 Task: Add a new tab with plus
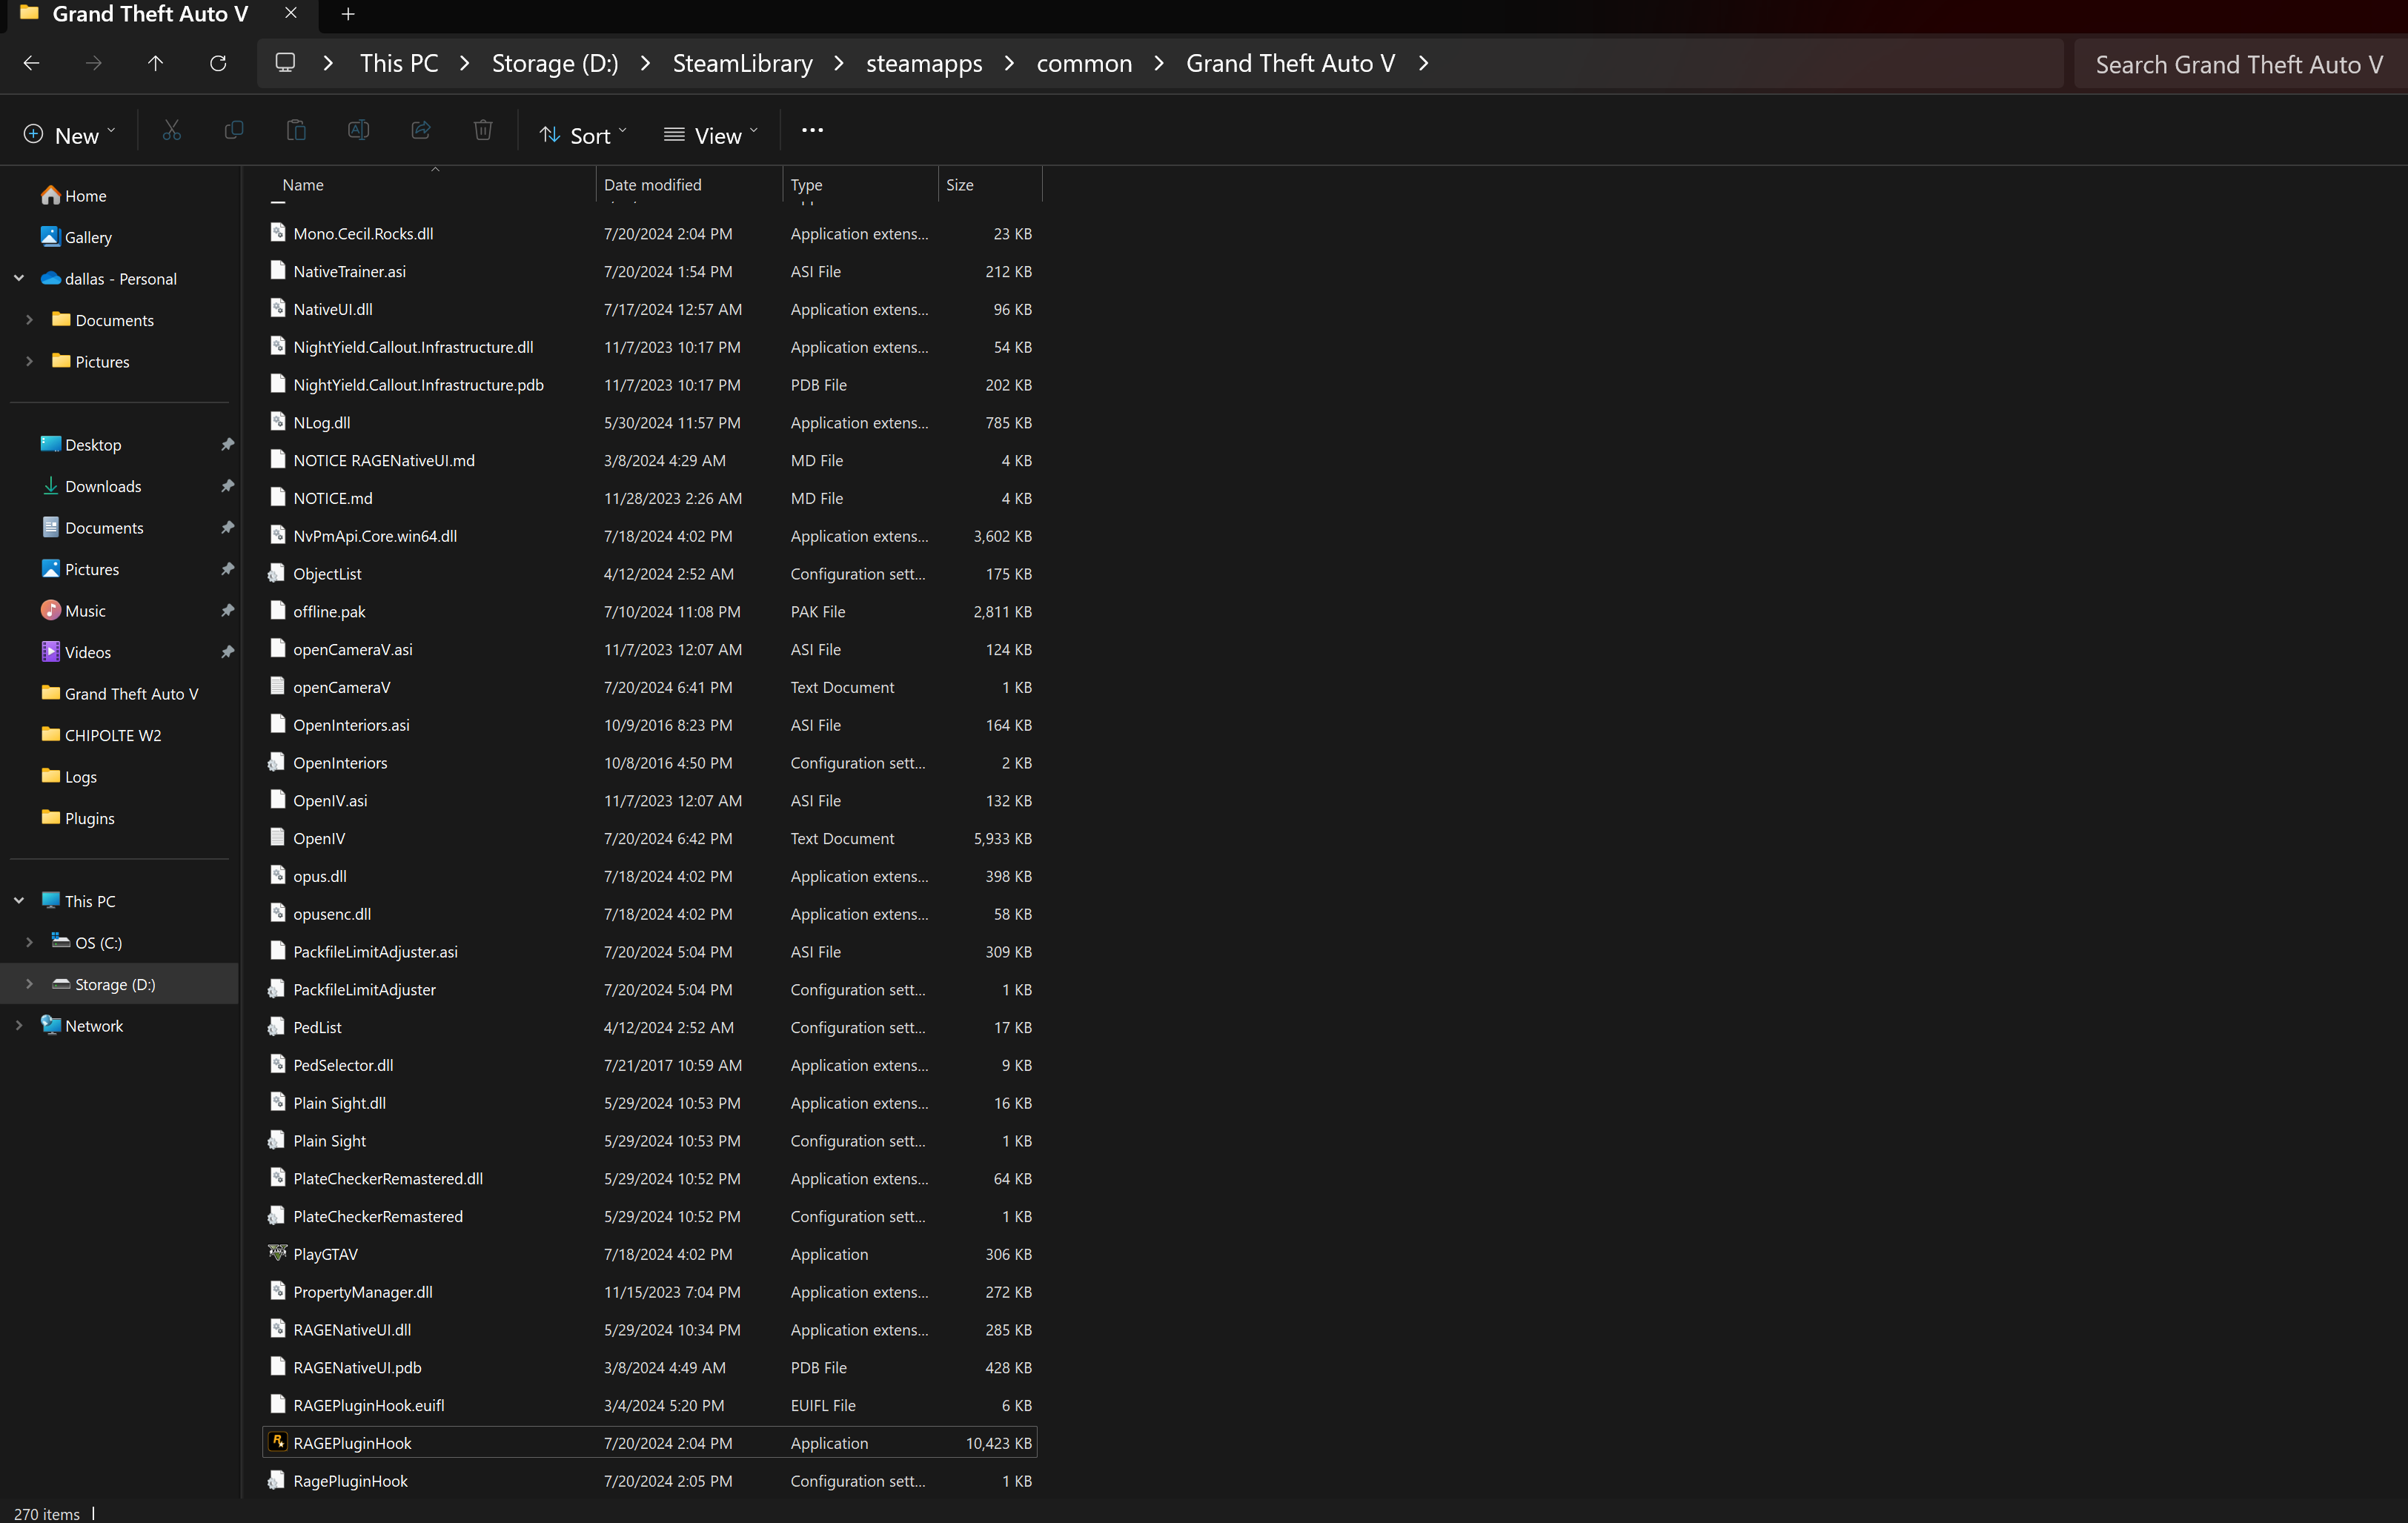(348, 14)
